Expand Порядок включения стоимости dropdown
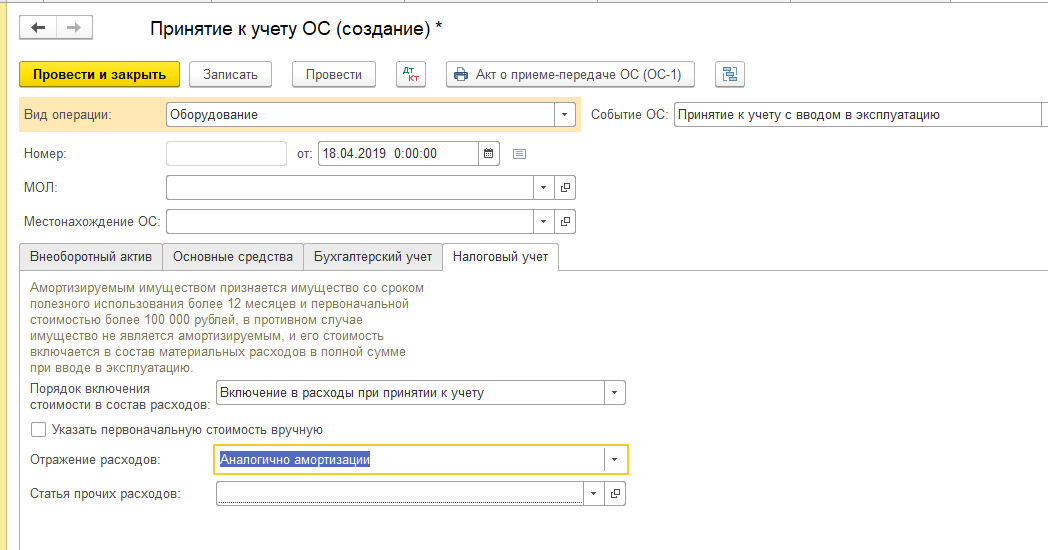Viewport: 1048px width, 550px height. coord(615,393)
